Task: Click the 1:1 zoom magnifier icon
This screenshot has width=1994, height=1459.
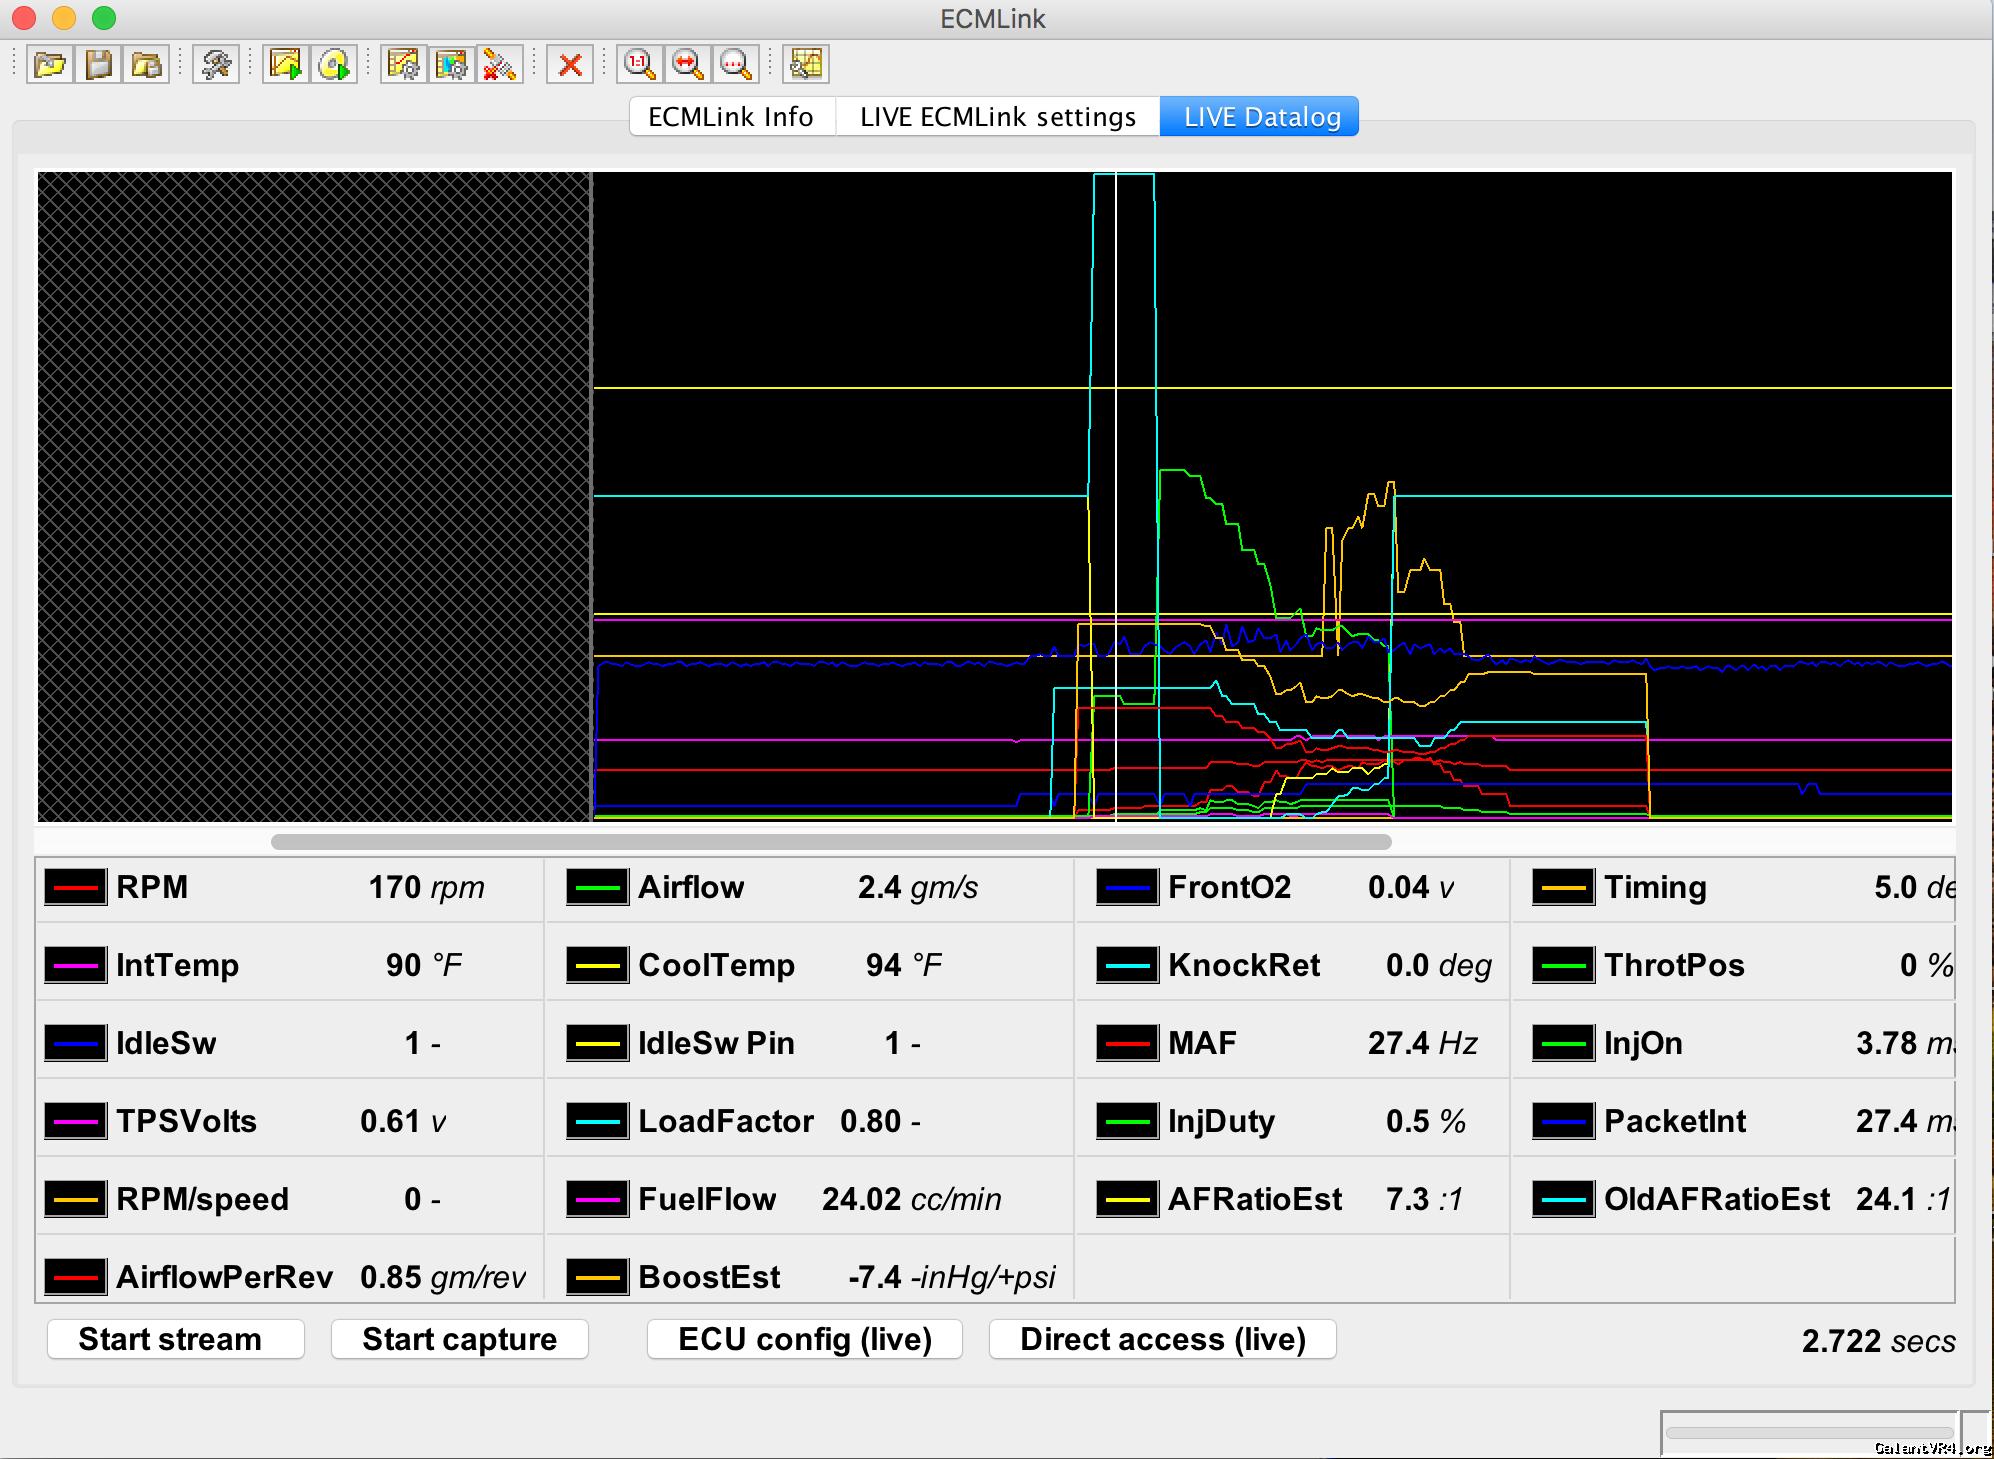Action: (639, 65)
